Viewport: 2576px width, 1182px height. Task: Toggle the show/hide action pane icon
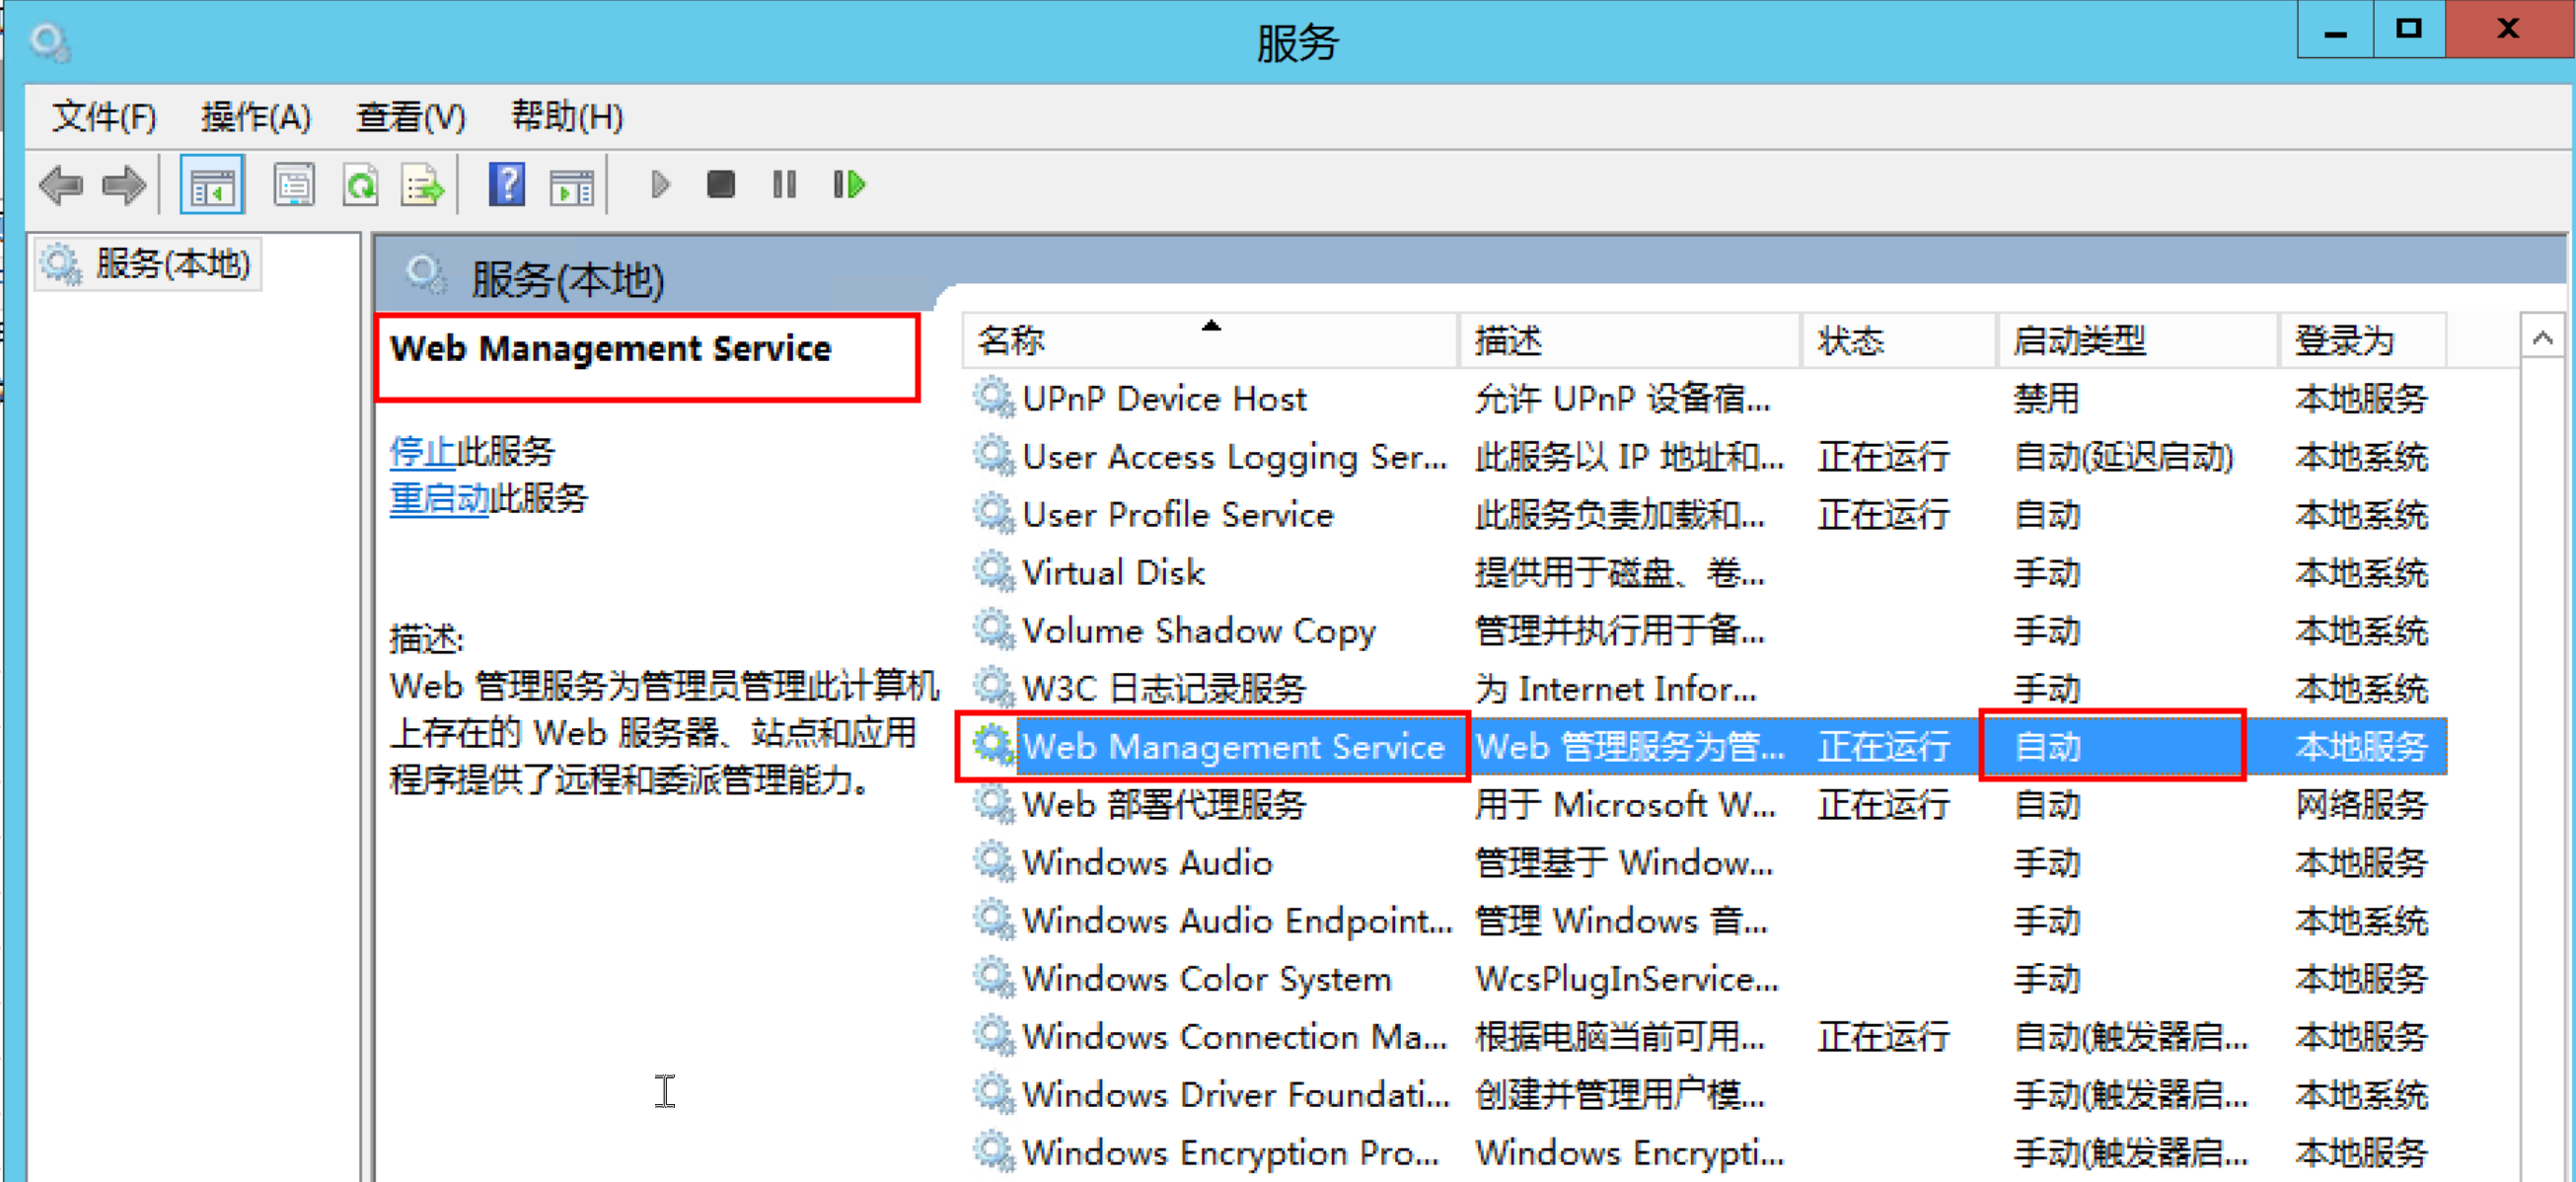[572, 185]
